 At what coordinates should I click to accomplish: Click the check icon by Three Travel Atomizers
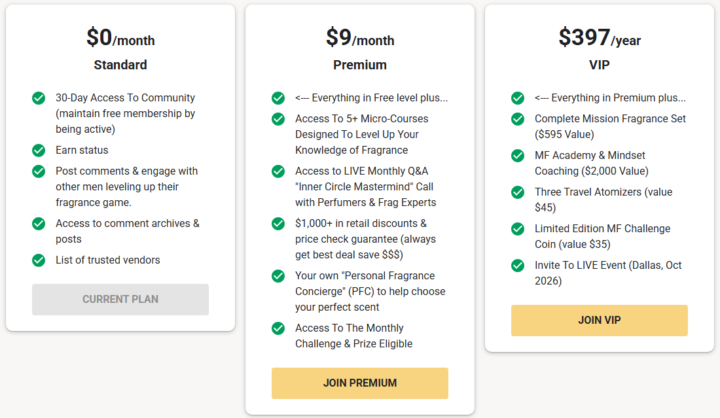[x=518, y=192]
